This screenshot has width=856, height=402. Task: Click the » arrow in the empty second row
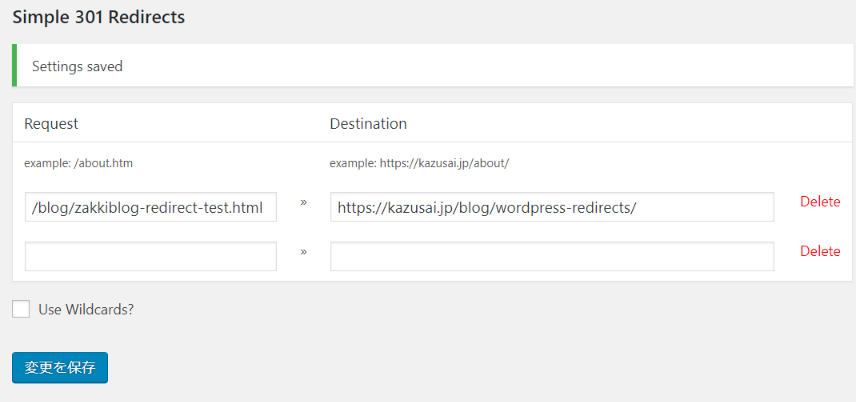click(303, 252)
